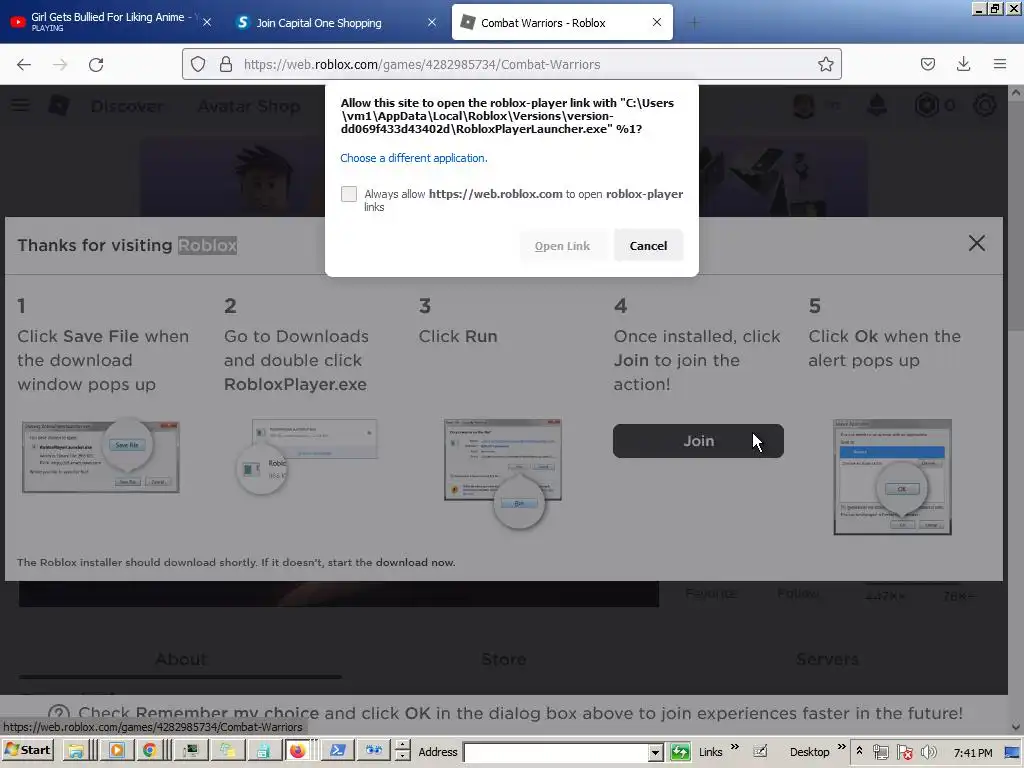Click the quick launch toolbar stepper arrows

pos(403,752)
